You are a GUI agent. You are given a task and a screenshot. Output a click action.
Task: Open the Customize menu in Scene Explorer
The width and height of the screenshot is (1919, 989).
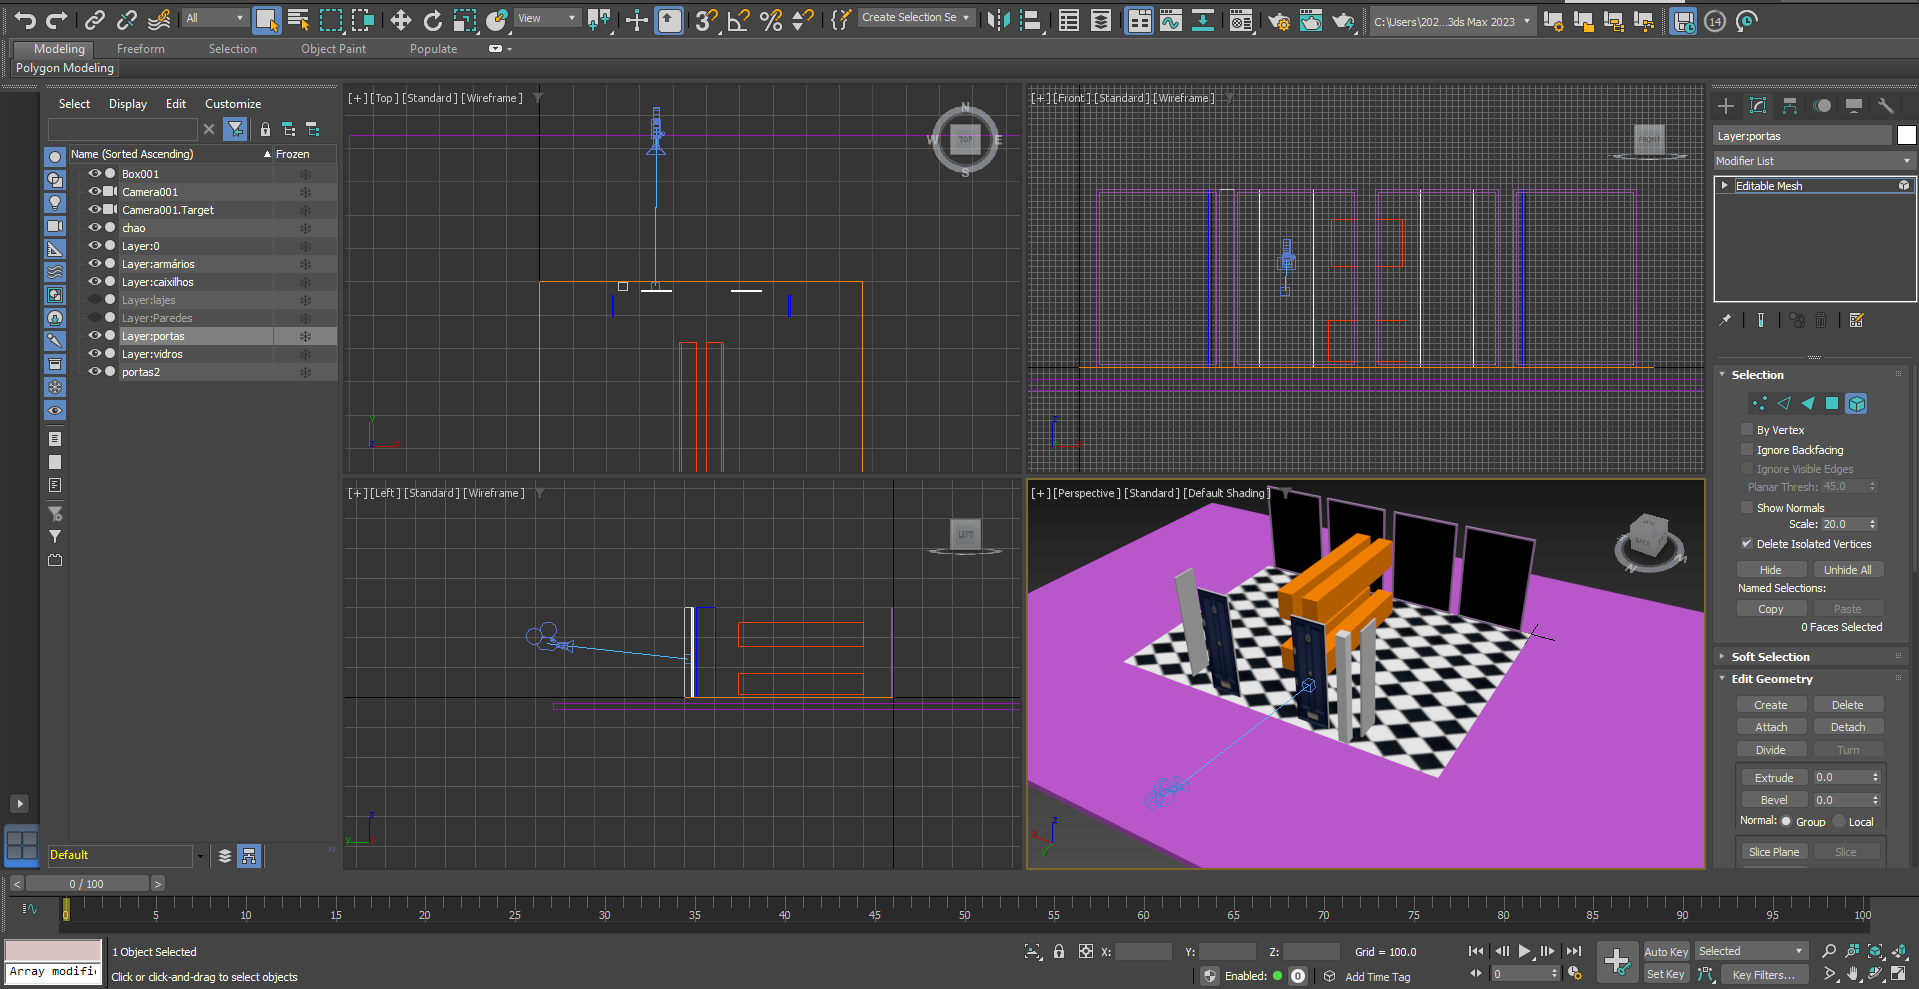(x=233, y=104)
